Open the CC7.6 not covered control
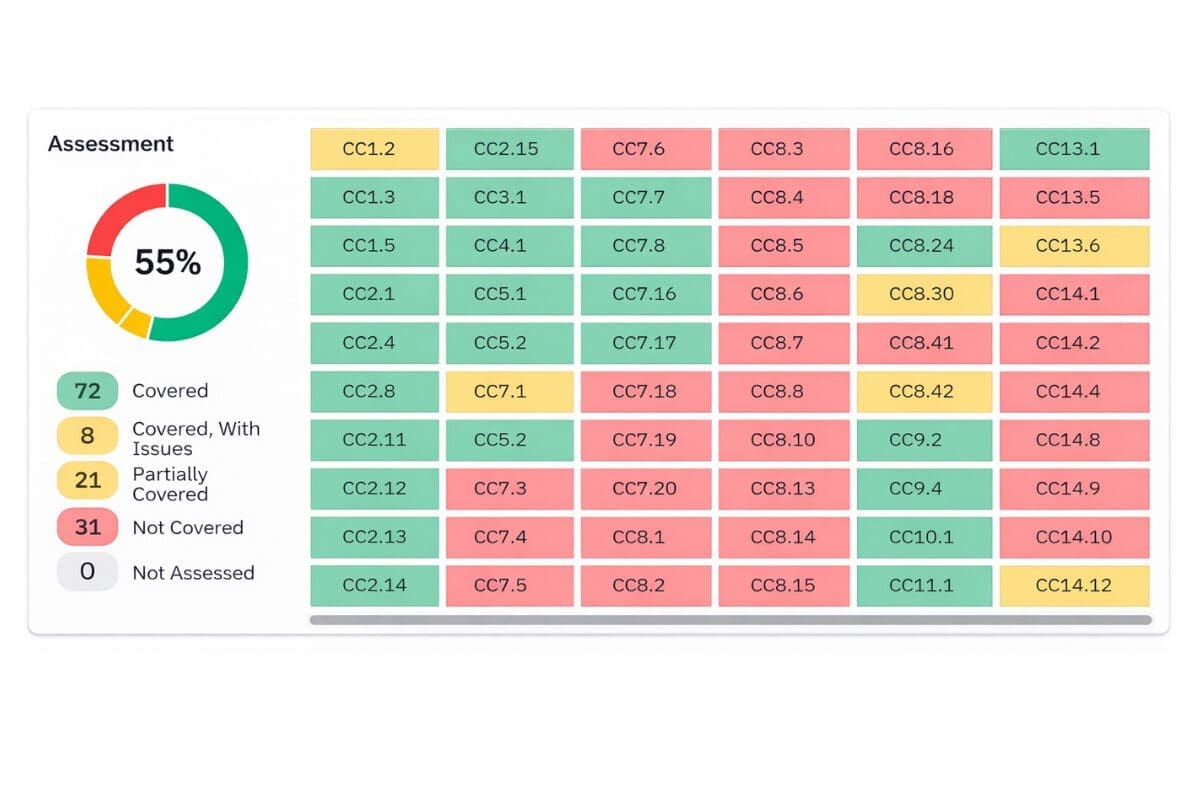Screen dimensions: 1200x800 coord(646,149)
